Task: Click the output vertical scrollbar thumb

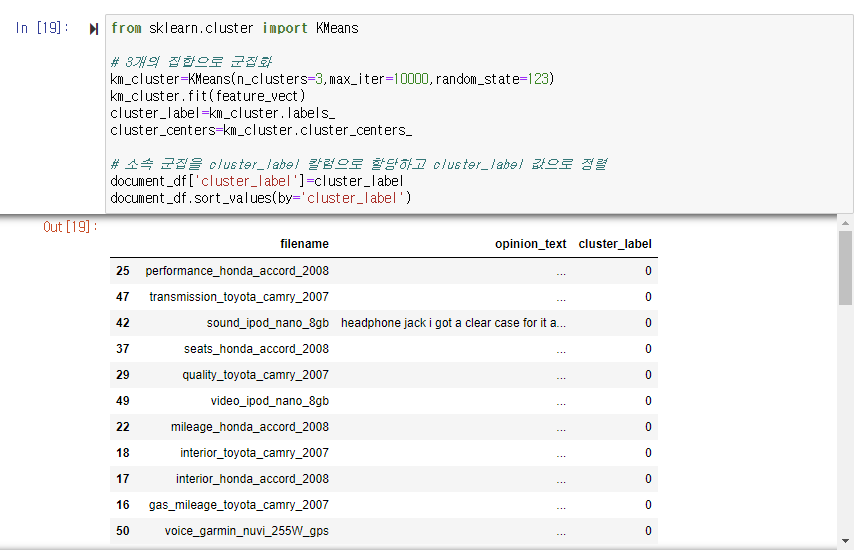Action: [845, 268]
